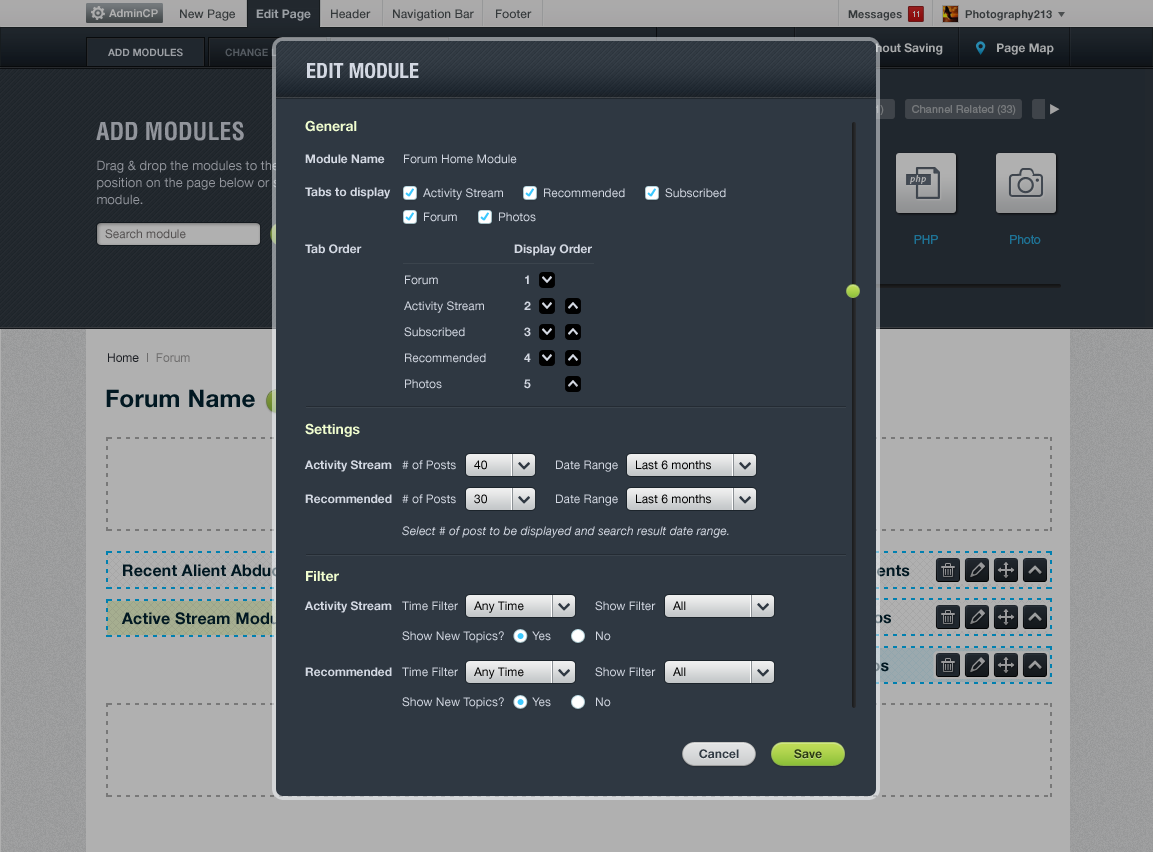Switch to the Navigation Bar tab
This screenshot has width=1153, height=852.
point(432,14)
